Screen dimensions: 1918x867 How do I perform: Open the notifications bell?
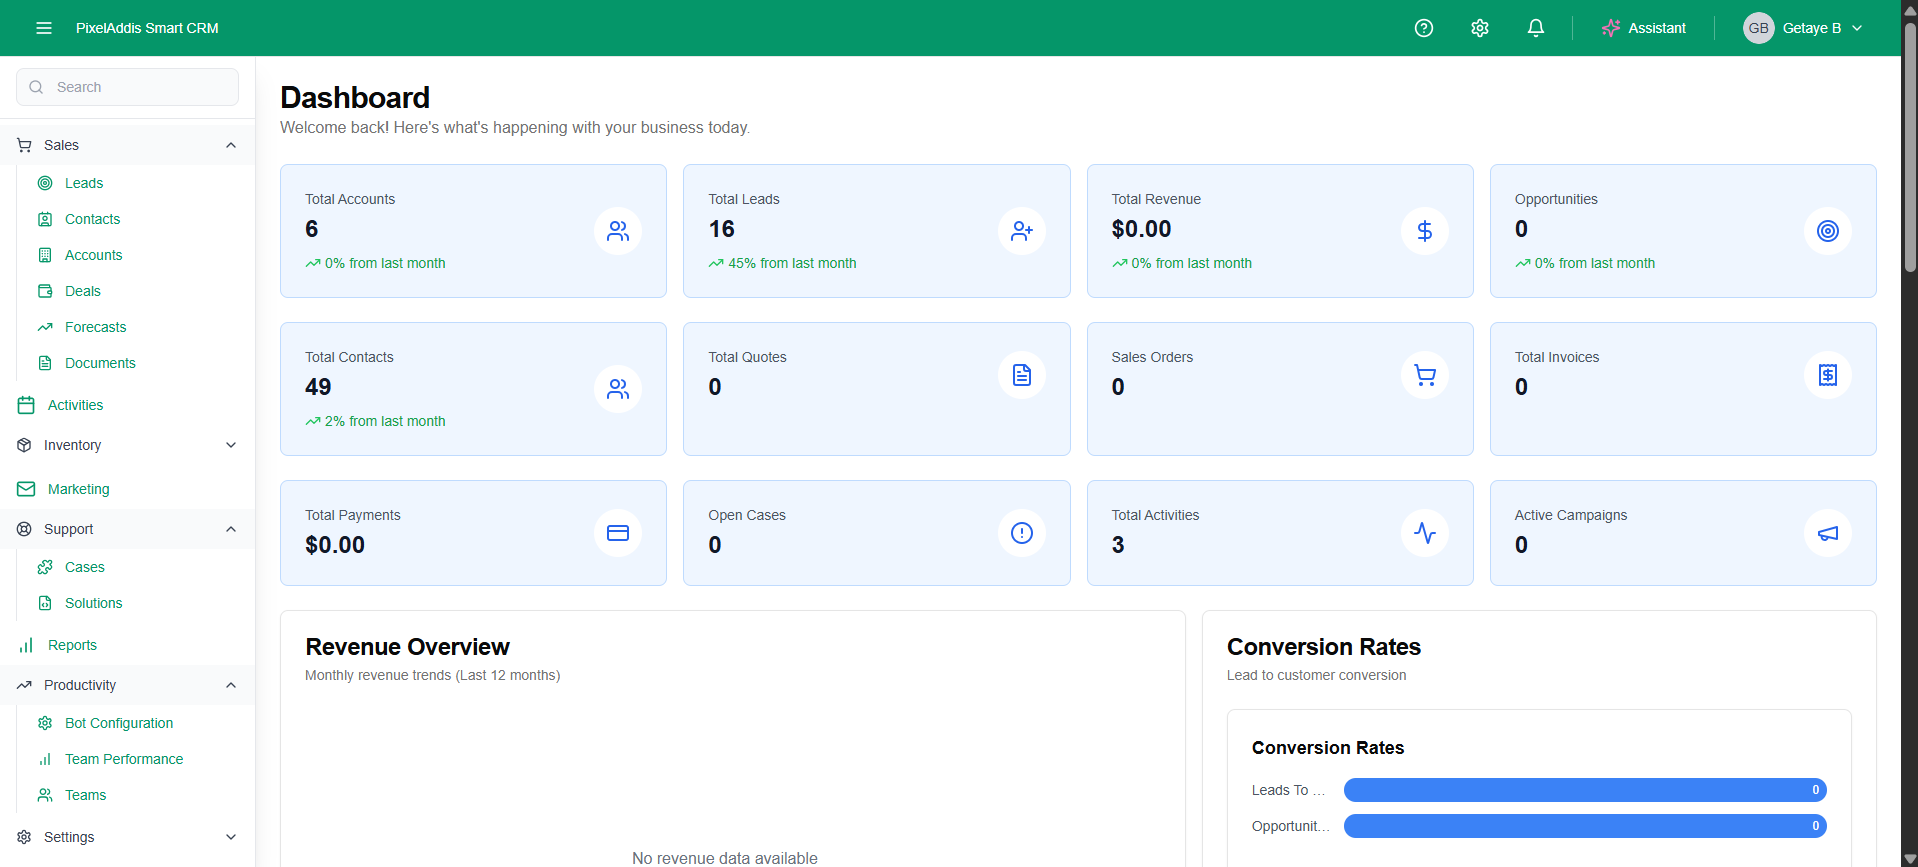[x=1536, y=28]
